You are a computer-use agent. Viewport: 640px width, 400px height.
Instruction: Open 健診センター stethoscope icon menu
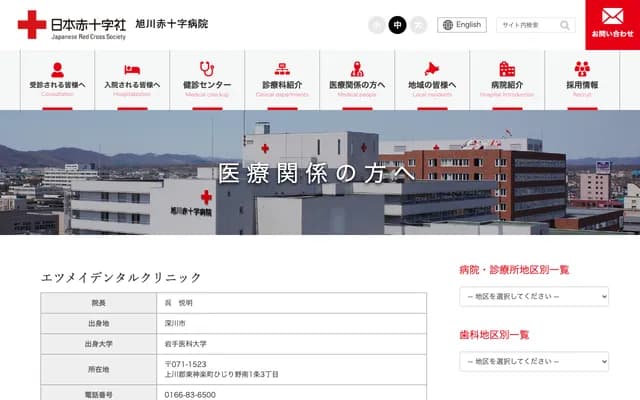pyautogui.click(x=207, y=69)
